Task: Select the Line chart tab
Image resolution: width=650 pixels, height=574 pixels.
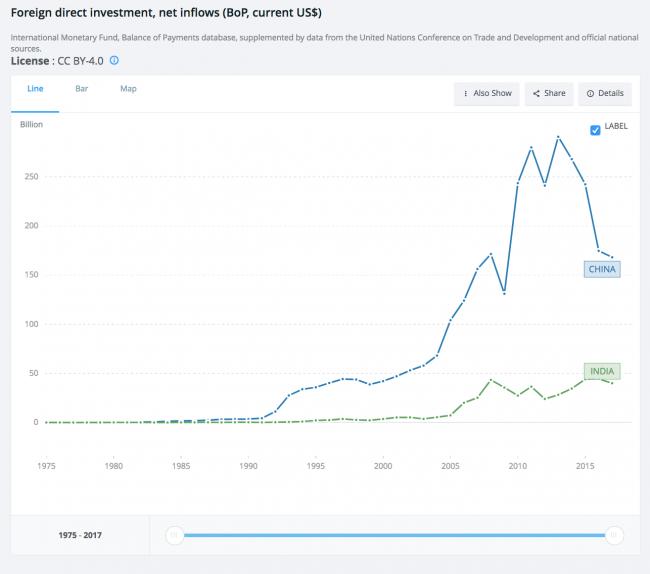Action: (35, 89)
